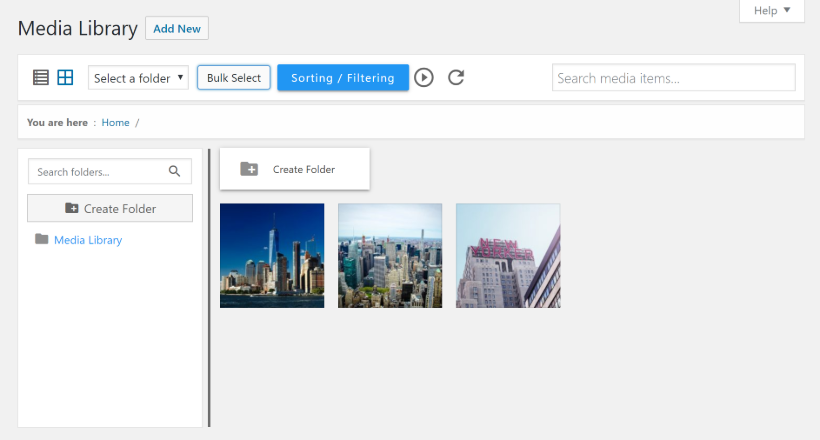Go to Home breadcrumb link

pos(116,122)
